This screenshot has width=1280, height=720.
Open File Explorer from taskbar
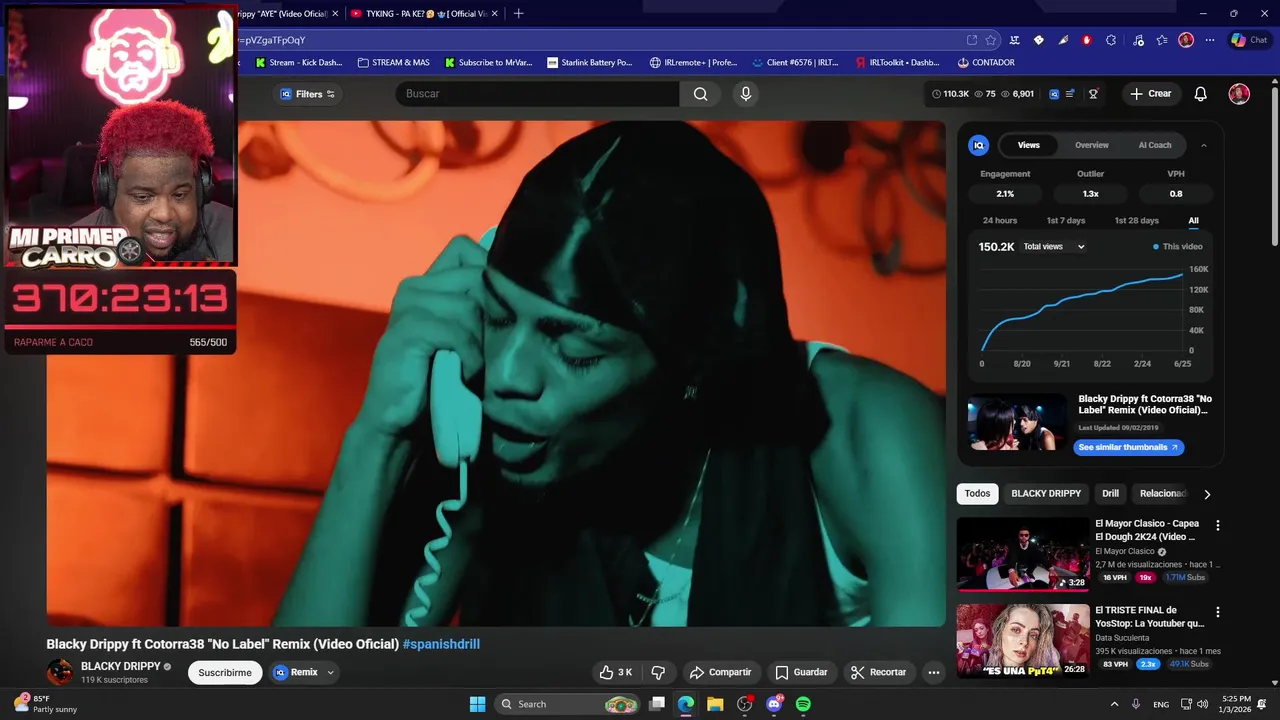[x=715, y=704]
